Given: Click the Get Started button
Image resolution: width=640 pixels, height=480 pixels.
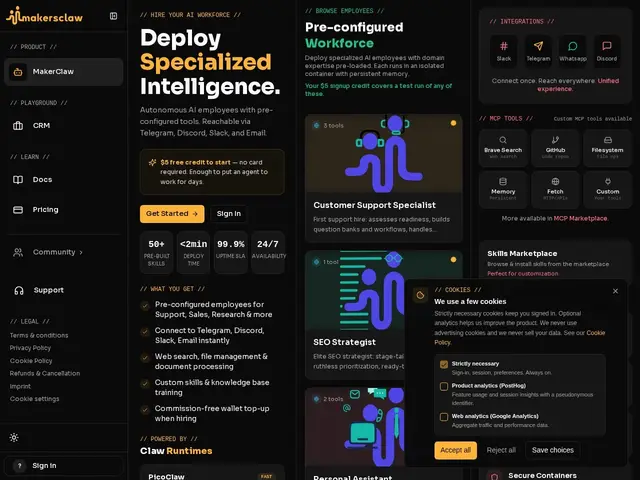Looking at the screenshot, I should pos(172,214).
